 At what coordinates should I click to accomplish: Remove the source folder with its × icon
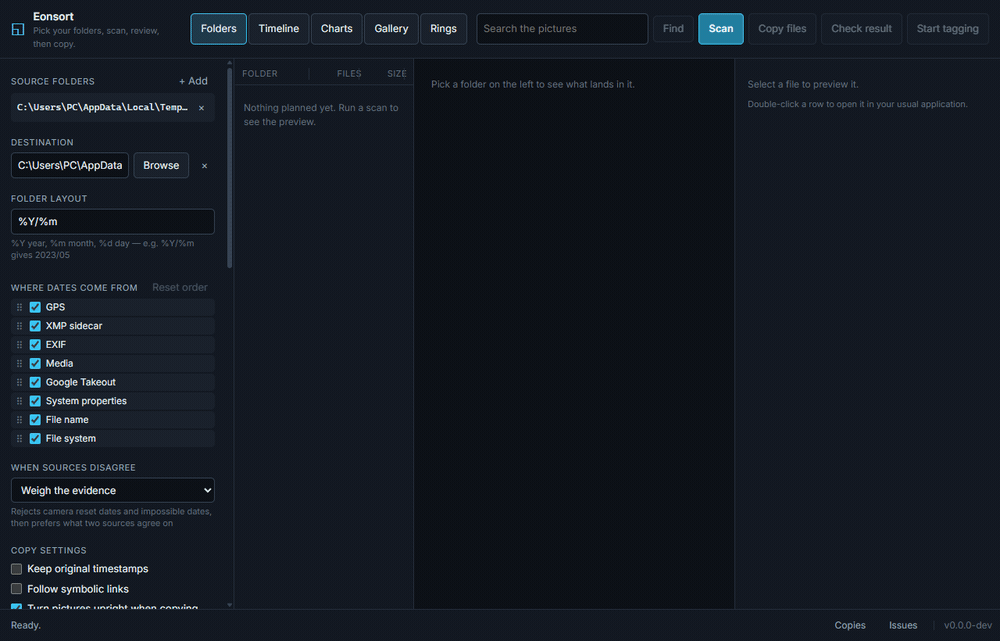coord(202,108)
